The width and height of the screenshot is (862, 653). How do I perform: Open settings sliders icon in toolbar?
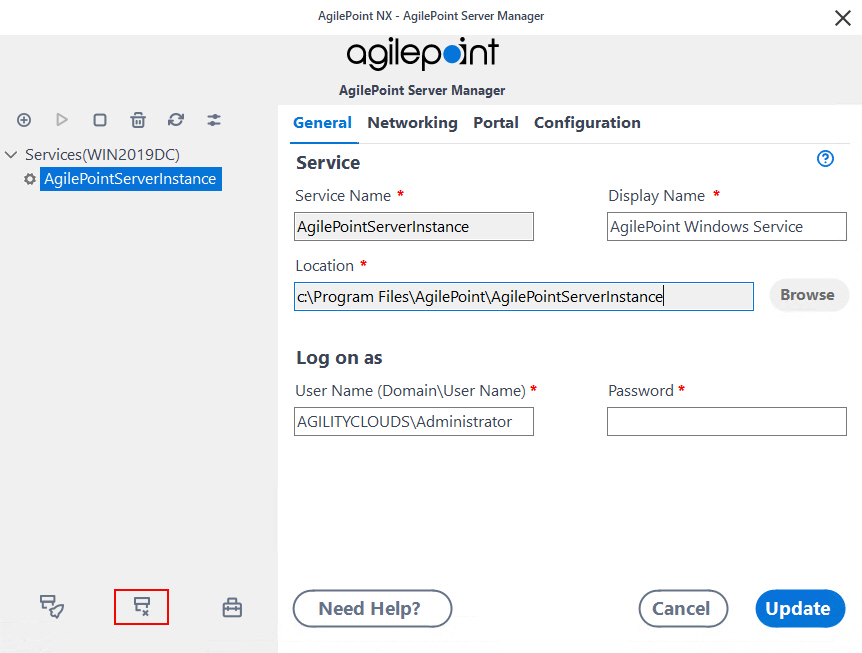tap(214, 120)
